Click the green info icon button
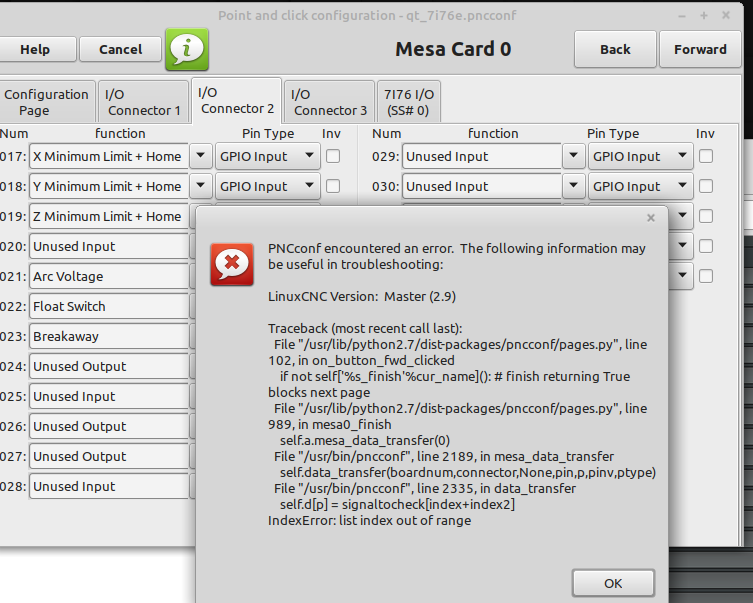Screen dimensions: 753x603 point(187,49)
